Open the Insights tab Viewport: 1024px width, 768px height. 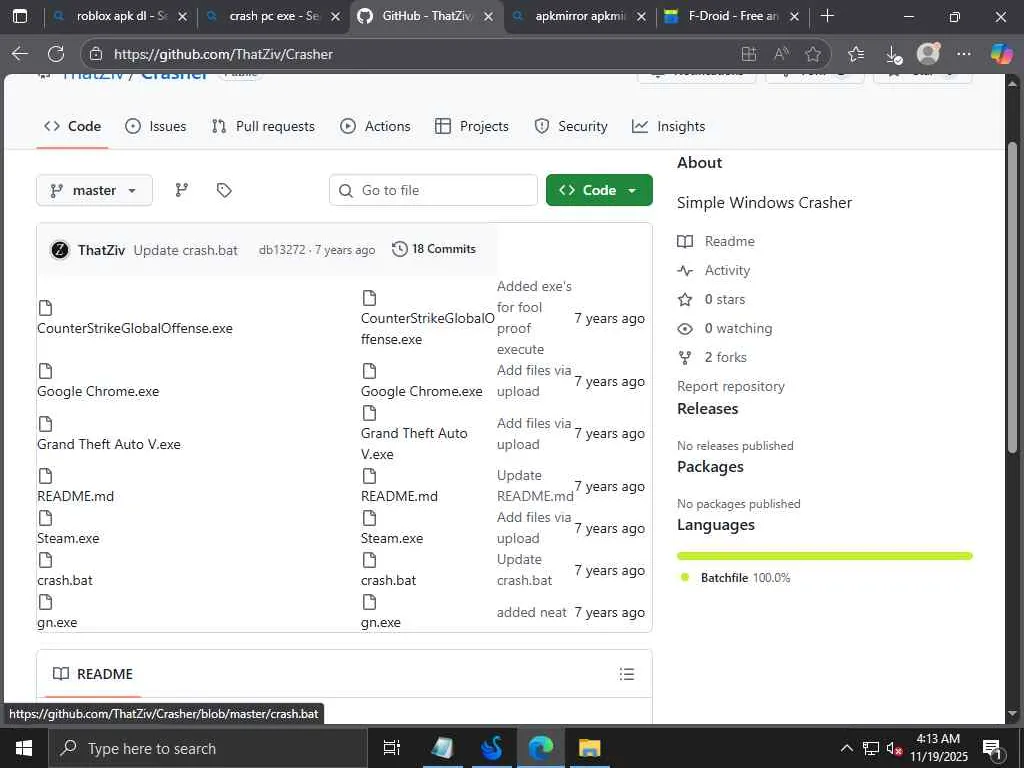pyautogui.click(x=669, y=126)
